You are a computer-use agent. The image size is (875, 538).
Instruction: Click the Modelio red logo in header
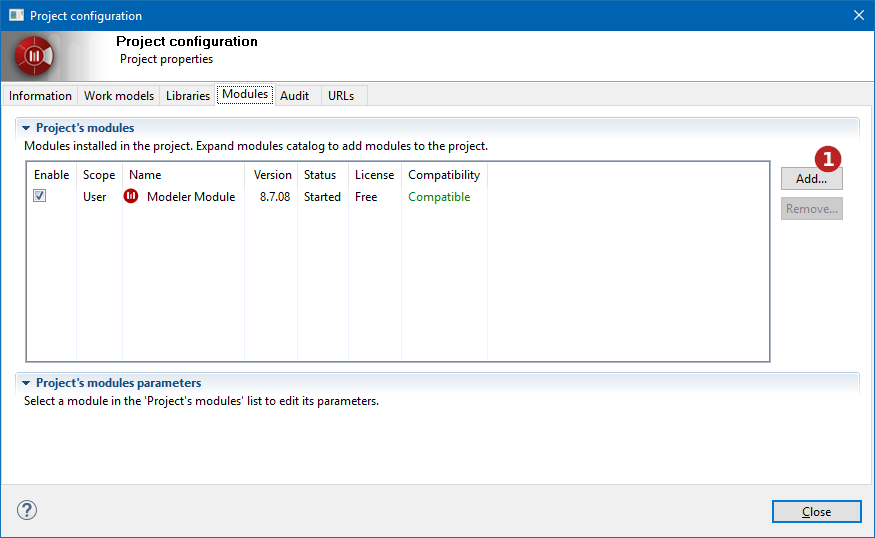34,56
